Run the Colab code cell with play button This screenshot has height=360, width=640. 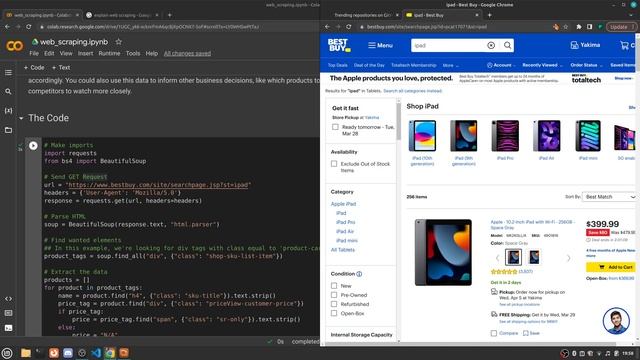tap(33, 146)
